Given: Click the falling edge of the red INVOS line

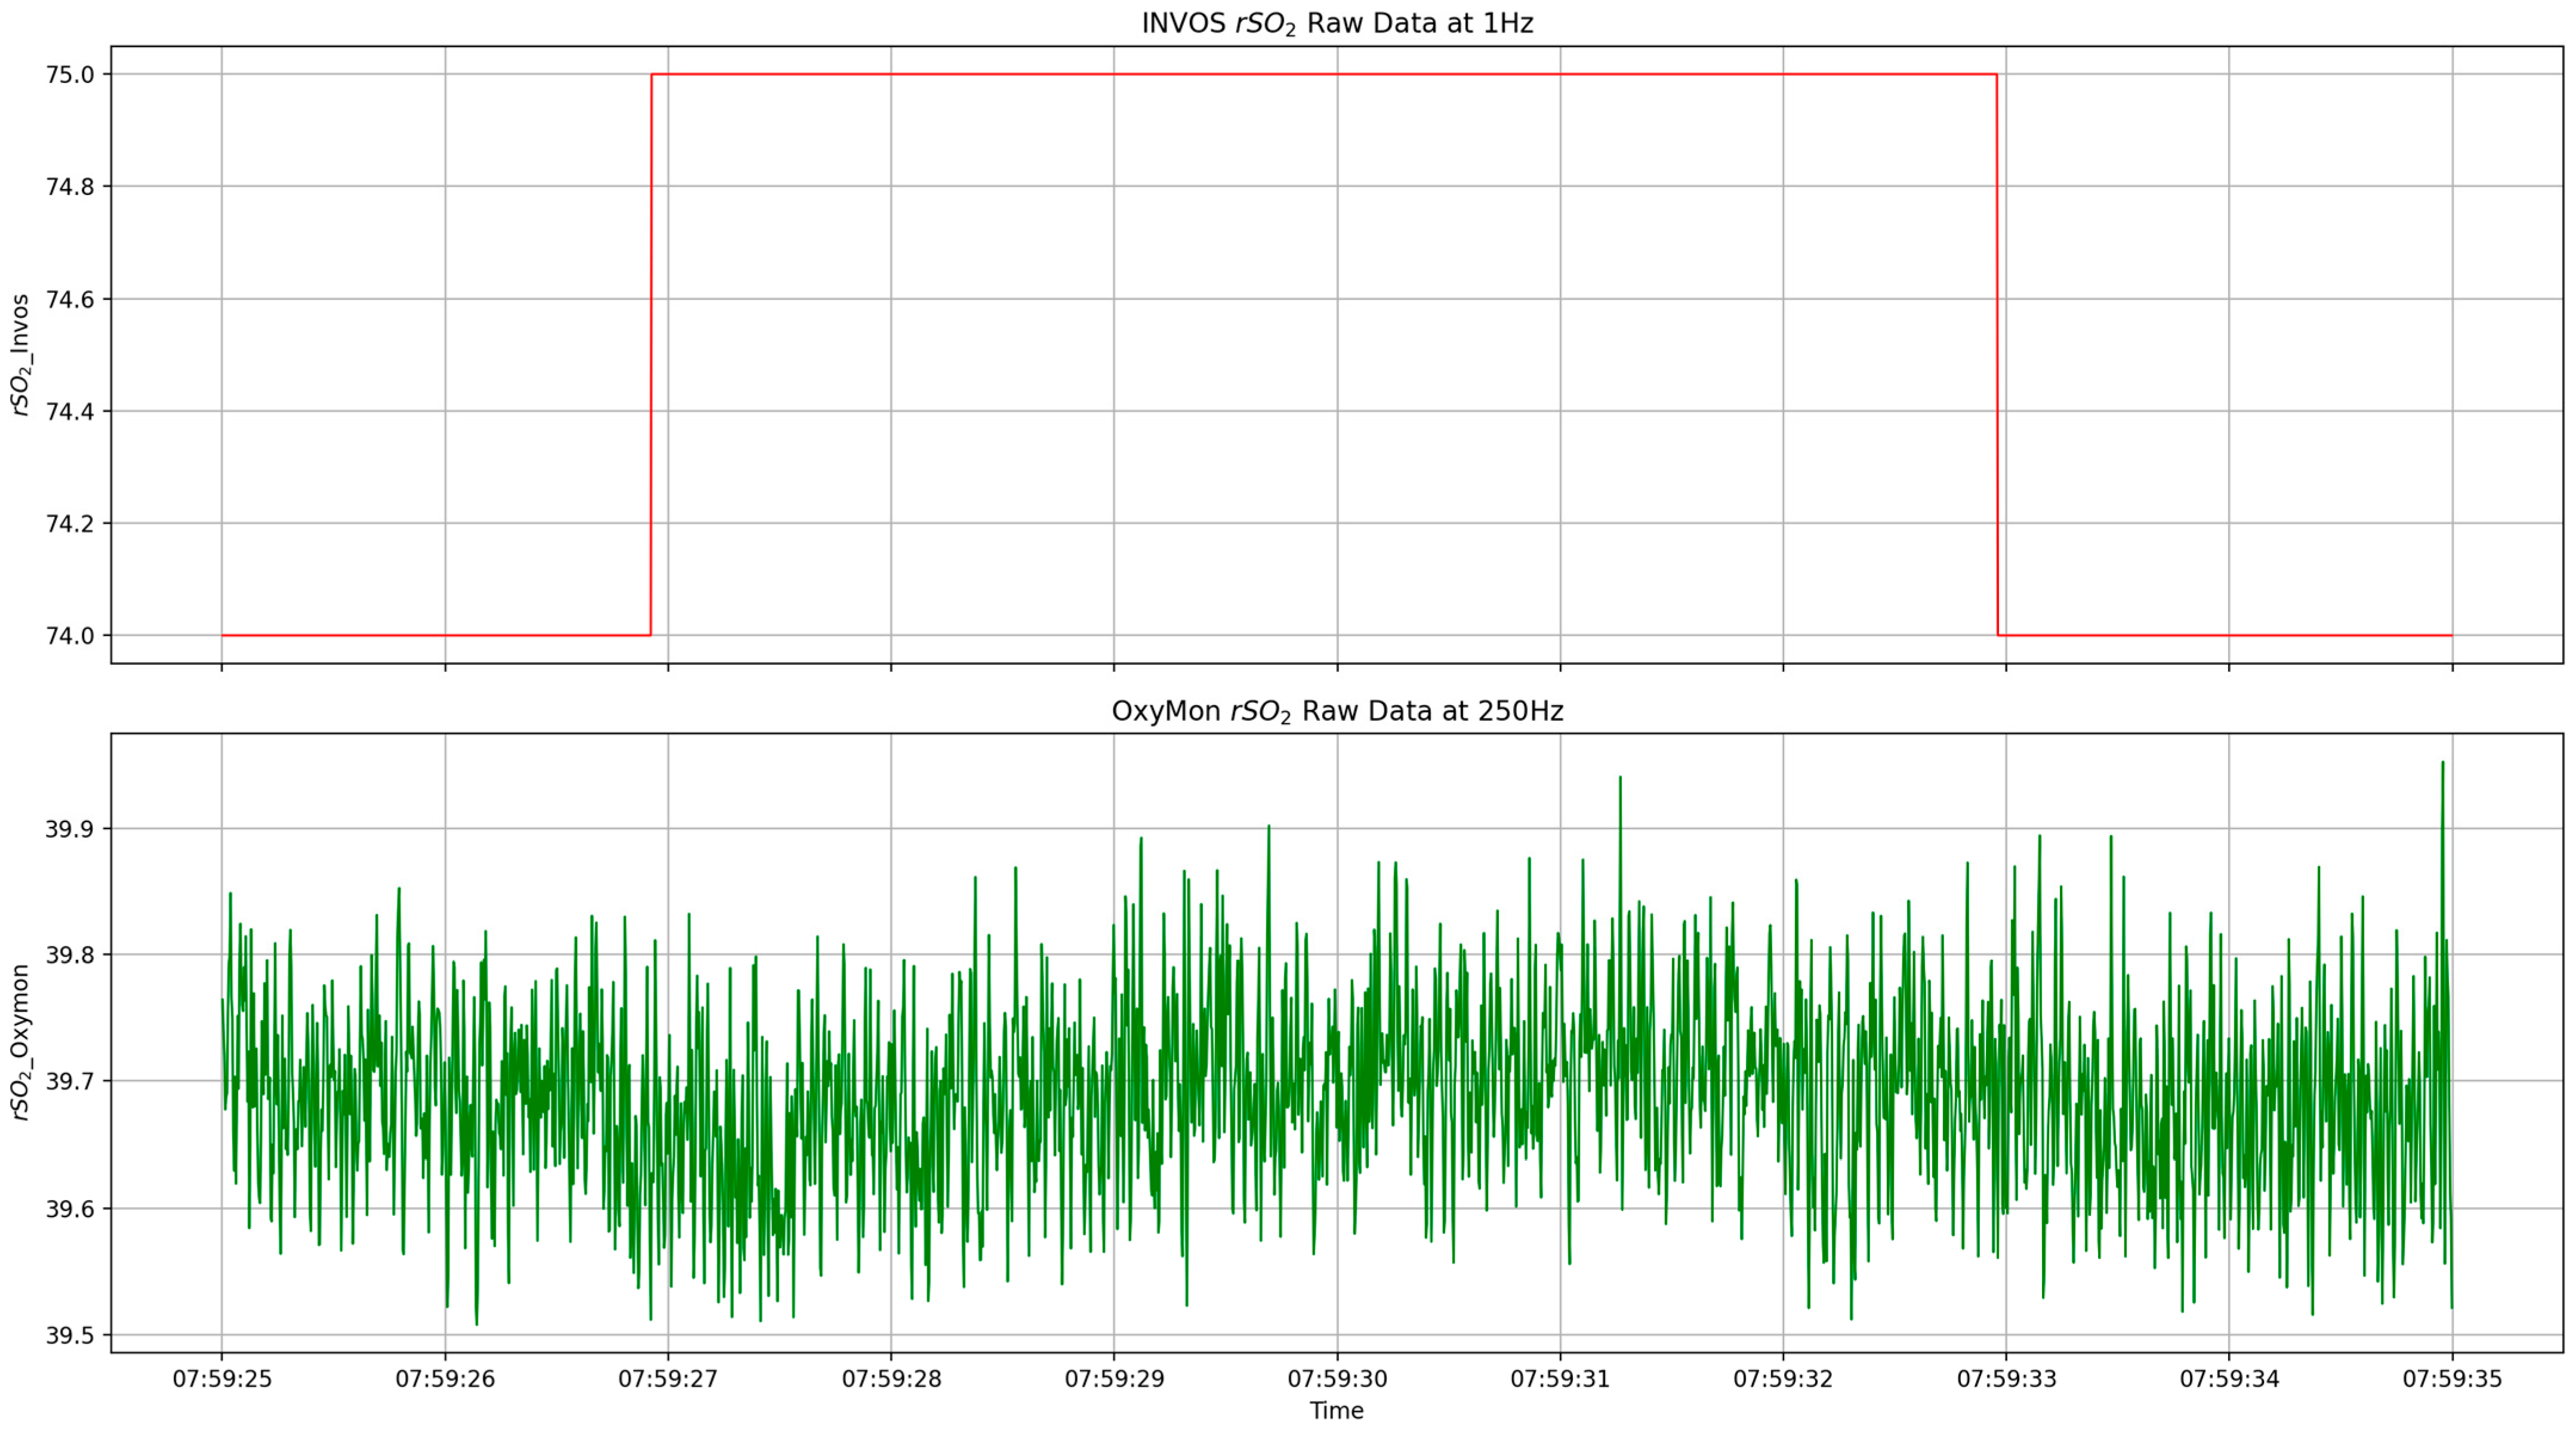Looking at the screenshot, I should coord(1997,355).
